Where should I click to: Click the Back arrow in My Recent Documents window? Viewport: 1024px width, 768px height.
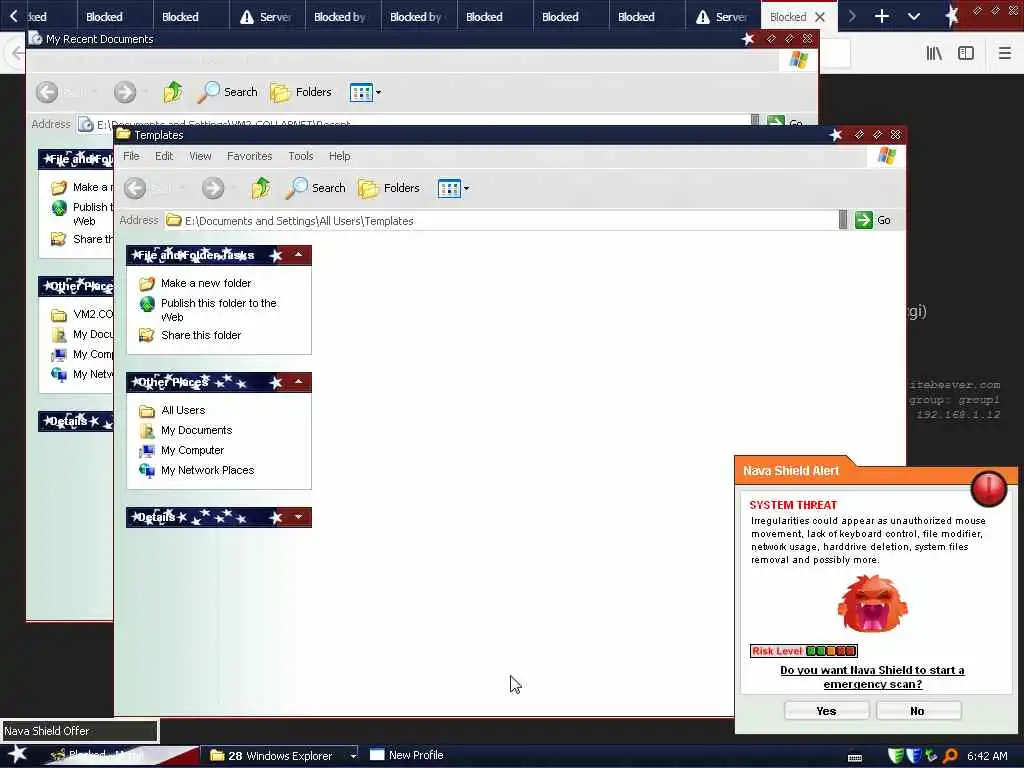(47, 92)
